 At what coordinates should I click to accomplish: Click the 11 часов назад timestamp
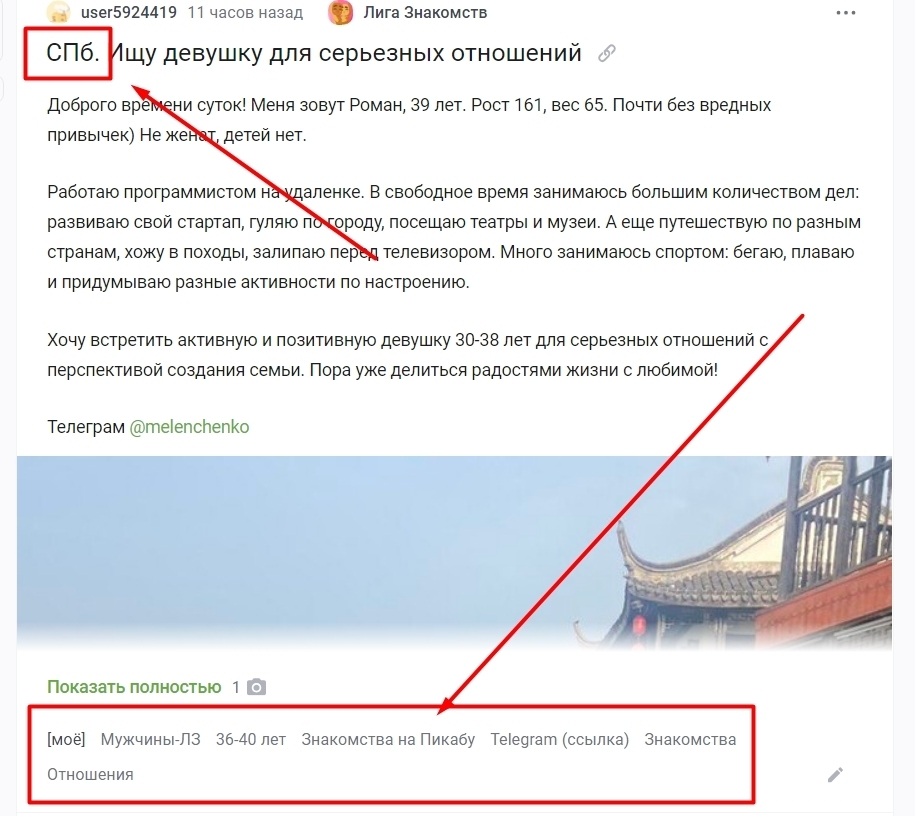245,12
